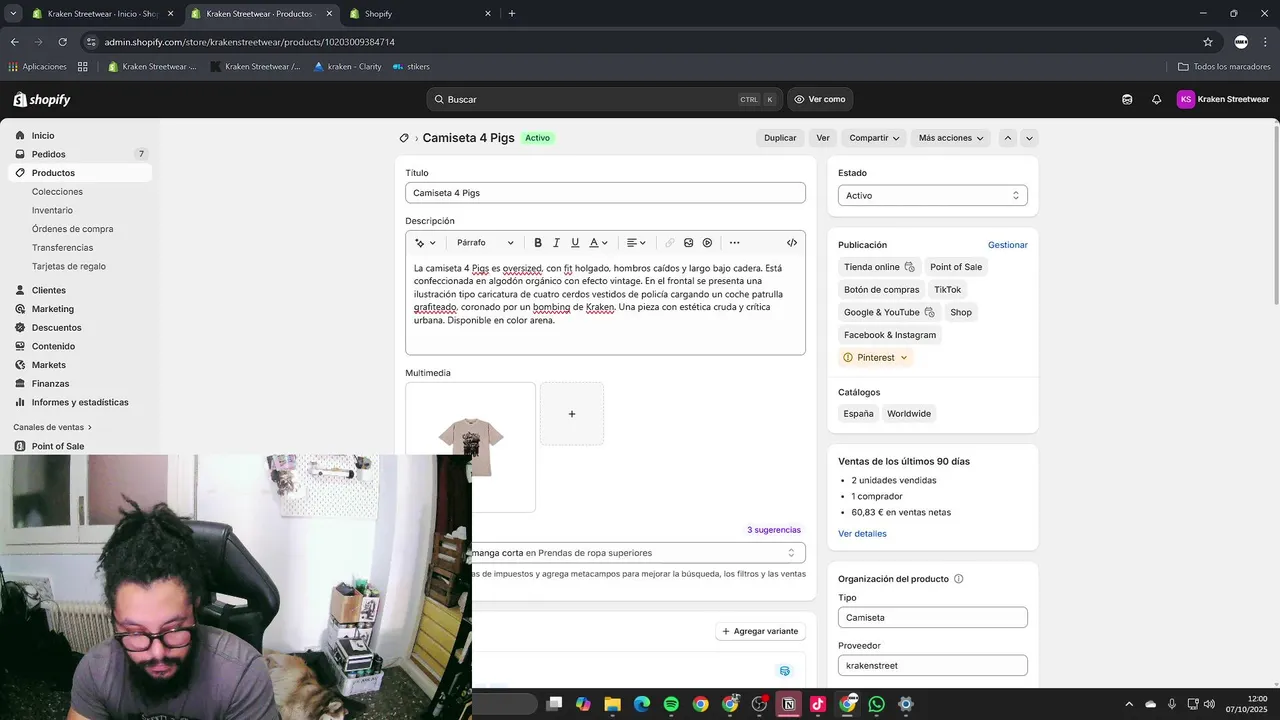
Task: Click the icon left of the notifications bell
Action: [1127, 100]
